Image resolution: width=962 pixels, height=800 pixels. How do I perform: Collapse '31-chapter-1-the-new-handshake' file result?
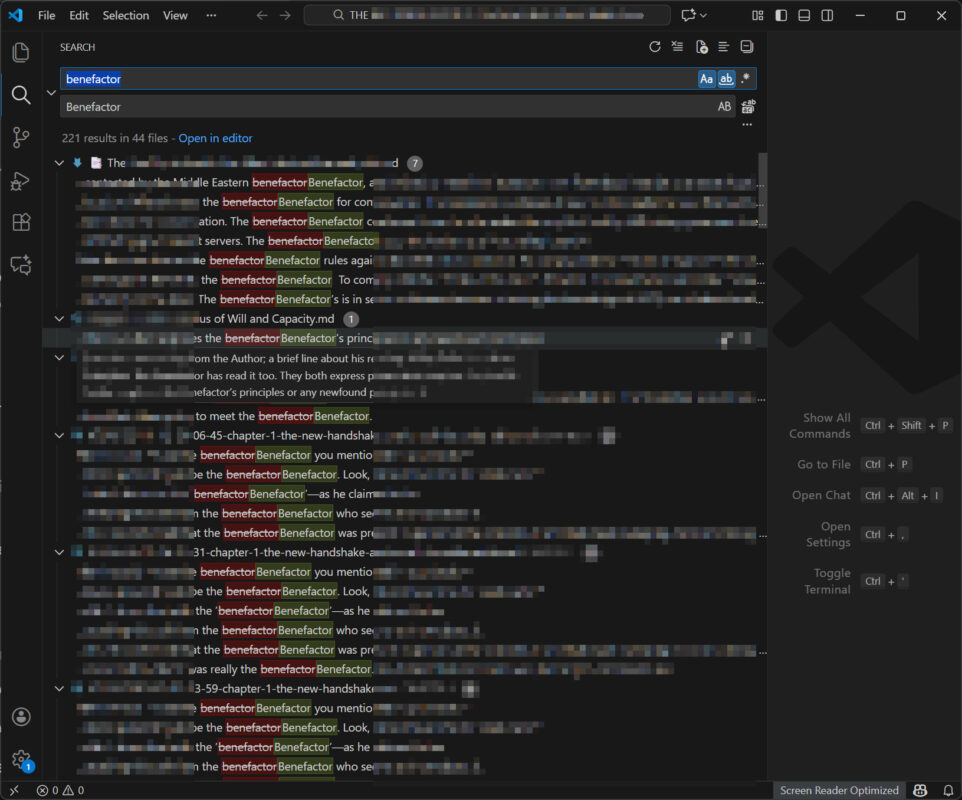coord(59,552)
